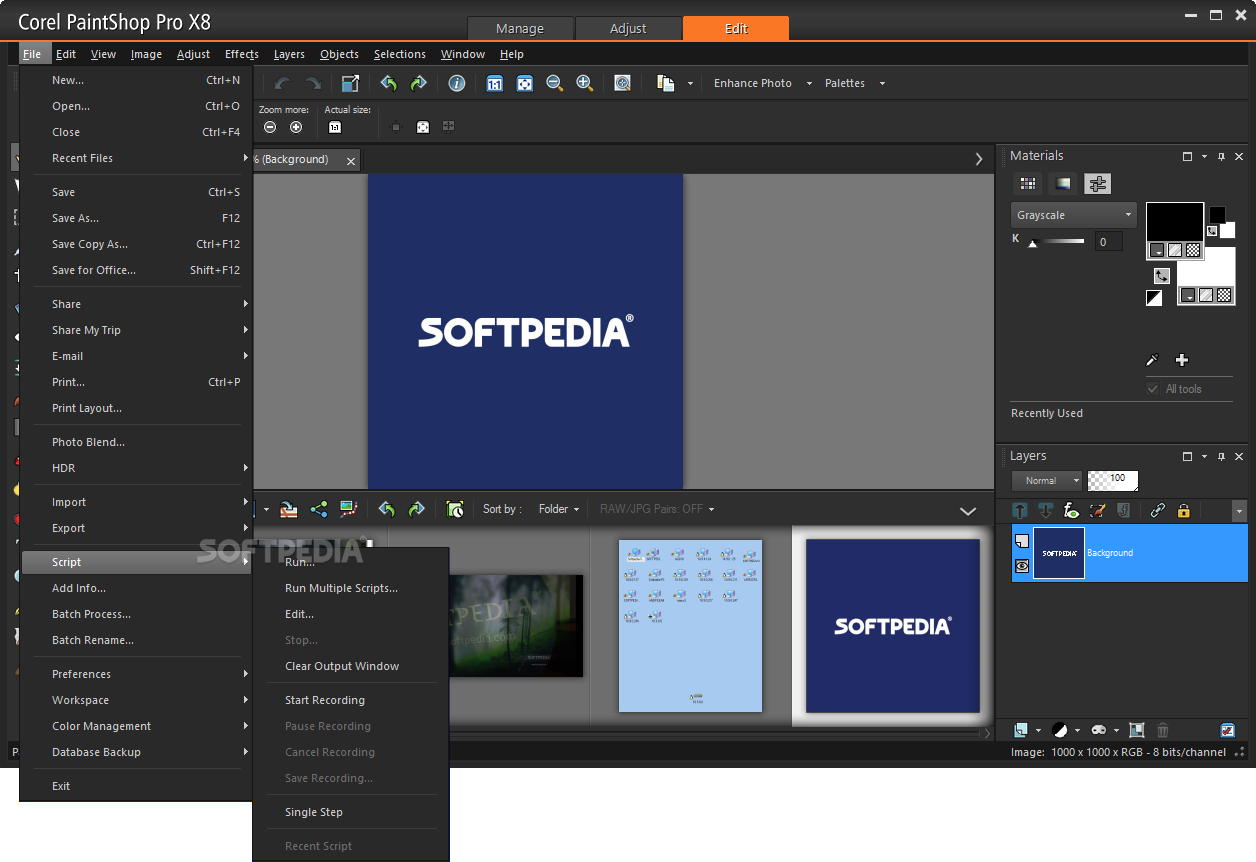This screenshot has width=1256, height=862.
Task: Click Clear Output Window entry
Action: (x=350, y=666)
